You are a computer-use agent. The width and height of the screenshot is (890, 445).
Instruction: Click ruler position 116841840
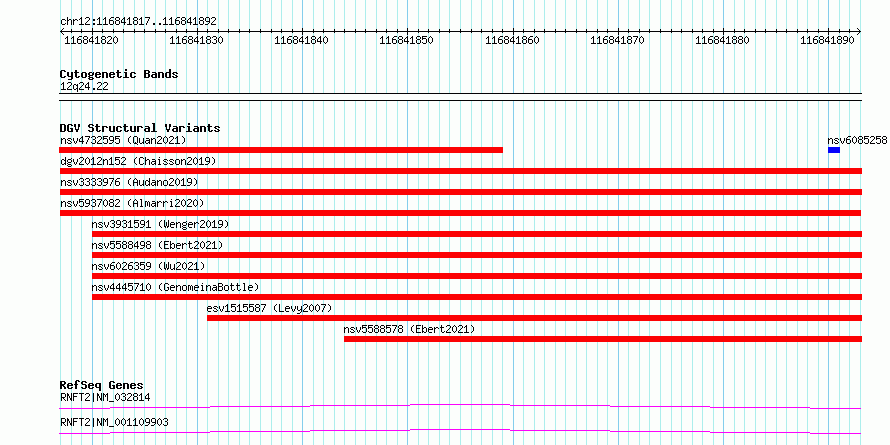[301, 40]
